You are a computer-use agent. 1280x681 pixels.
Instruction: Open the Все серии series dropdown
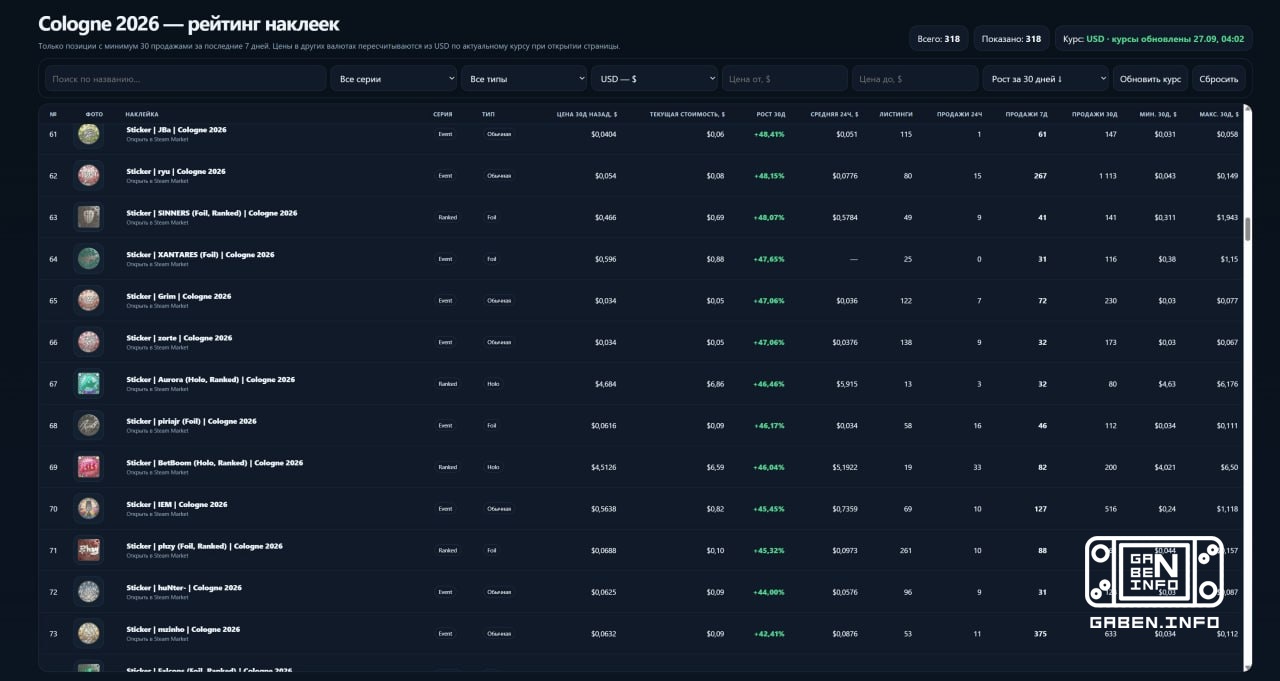point(394,79)
